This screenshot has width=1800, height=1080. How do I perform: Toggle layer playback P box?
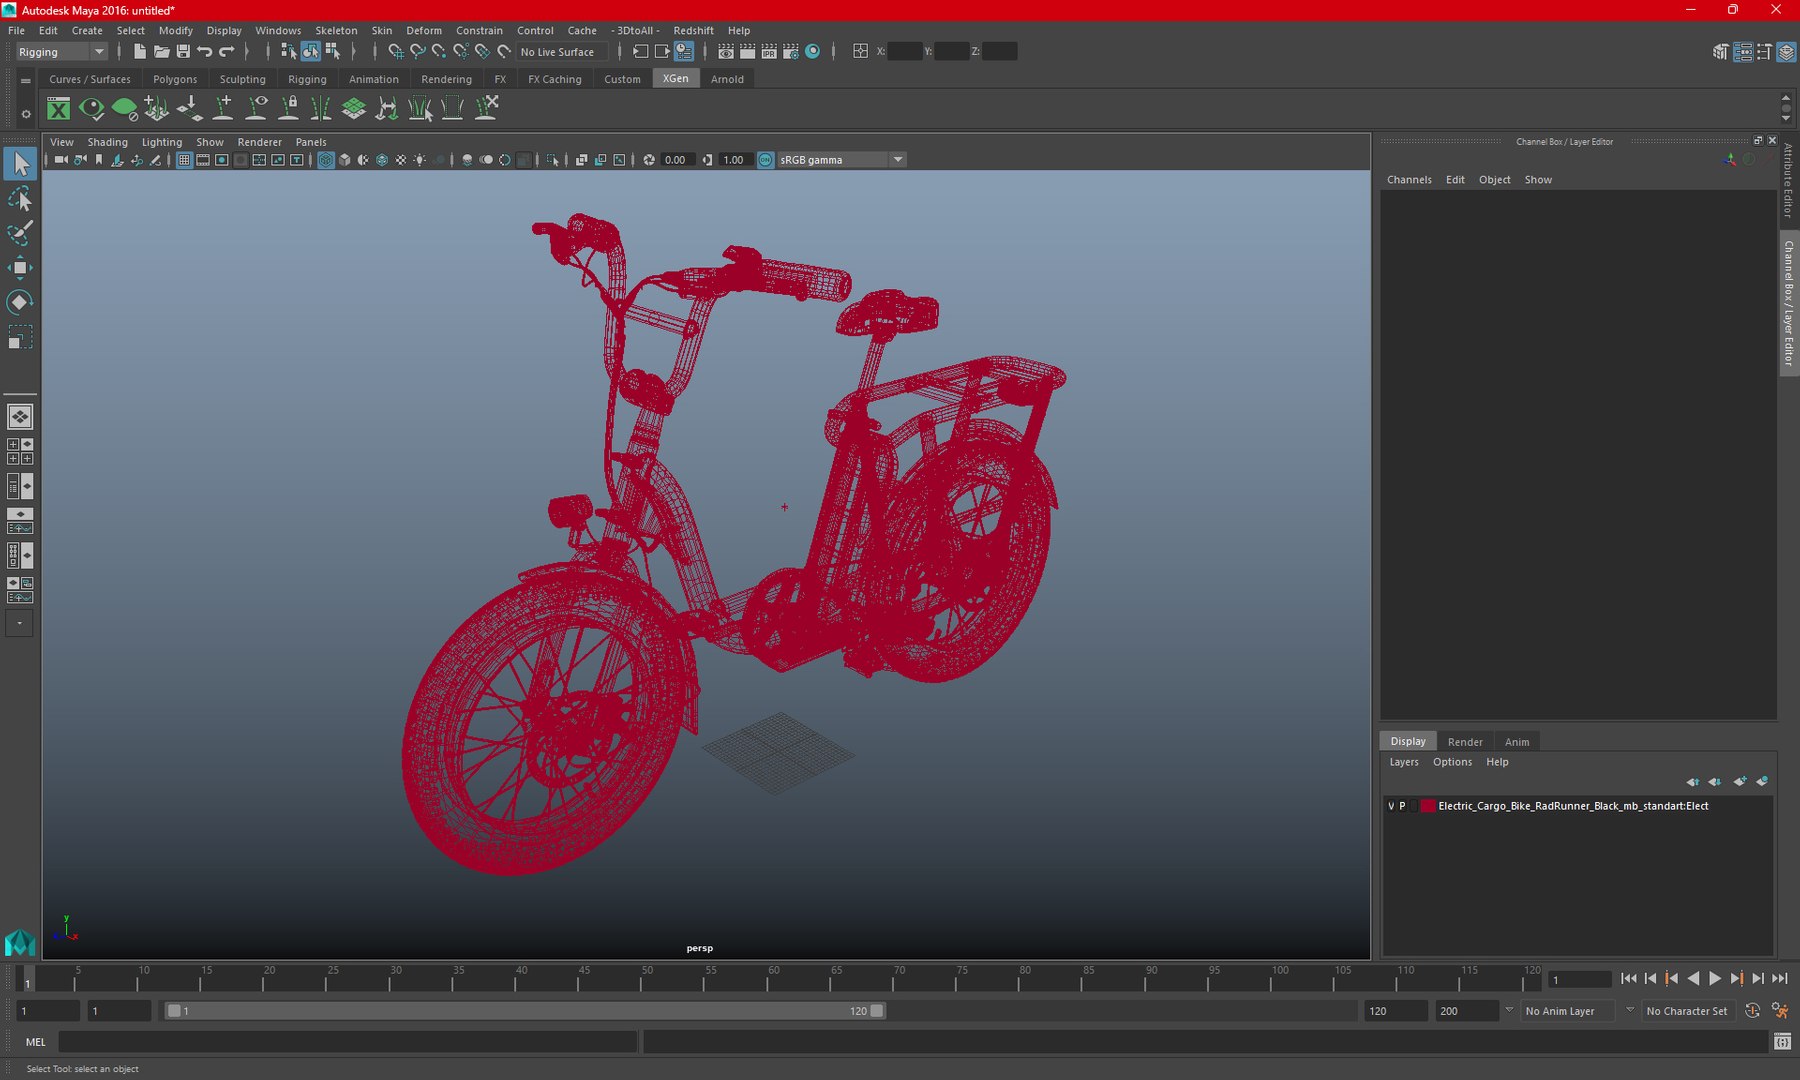tap(1402, 806)
